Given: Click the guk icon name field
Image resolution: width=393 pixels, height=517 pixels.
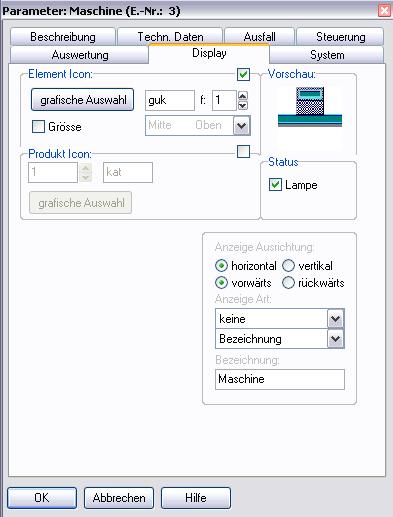Looking at the screenshot, I should pos(170,100).
